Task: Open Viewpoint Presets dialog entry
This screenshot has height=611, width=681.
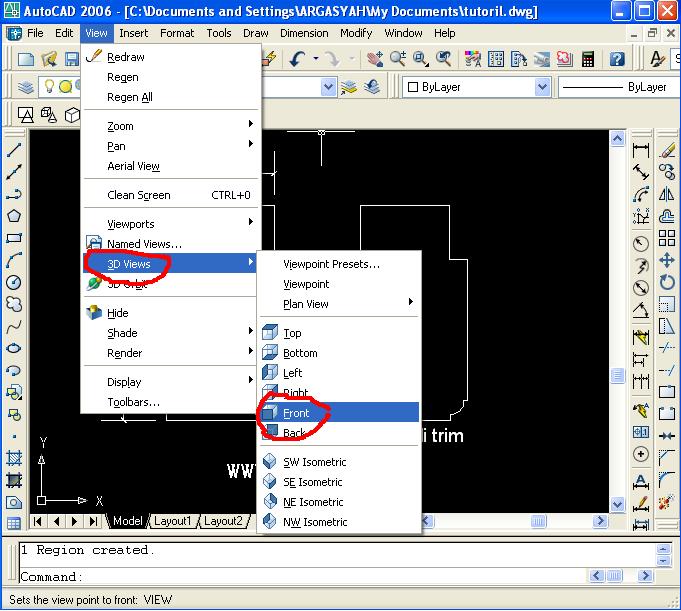Action: click(x=339, y=264)
